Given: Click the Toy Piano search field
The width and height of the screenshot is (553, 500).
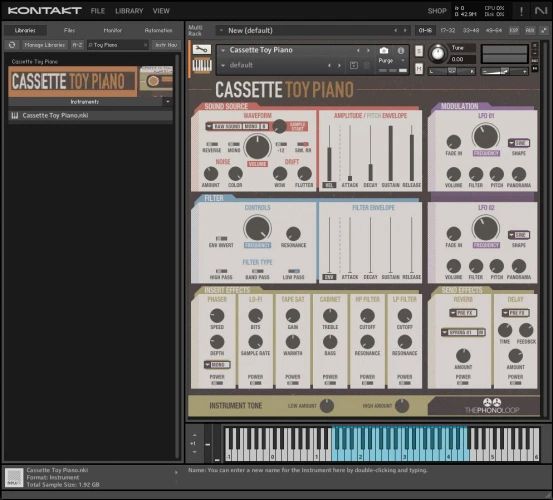Looking at the screenshot, I should pos(117,45).
